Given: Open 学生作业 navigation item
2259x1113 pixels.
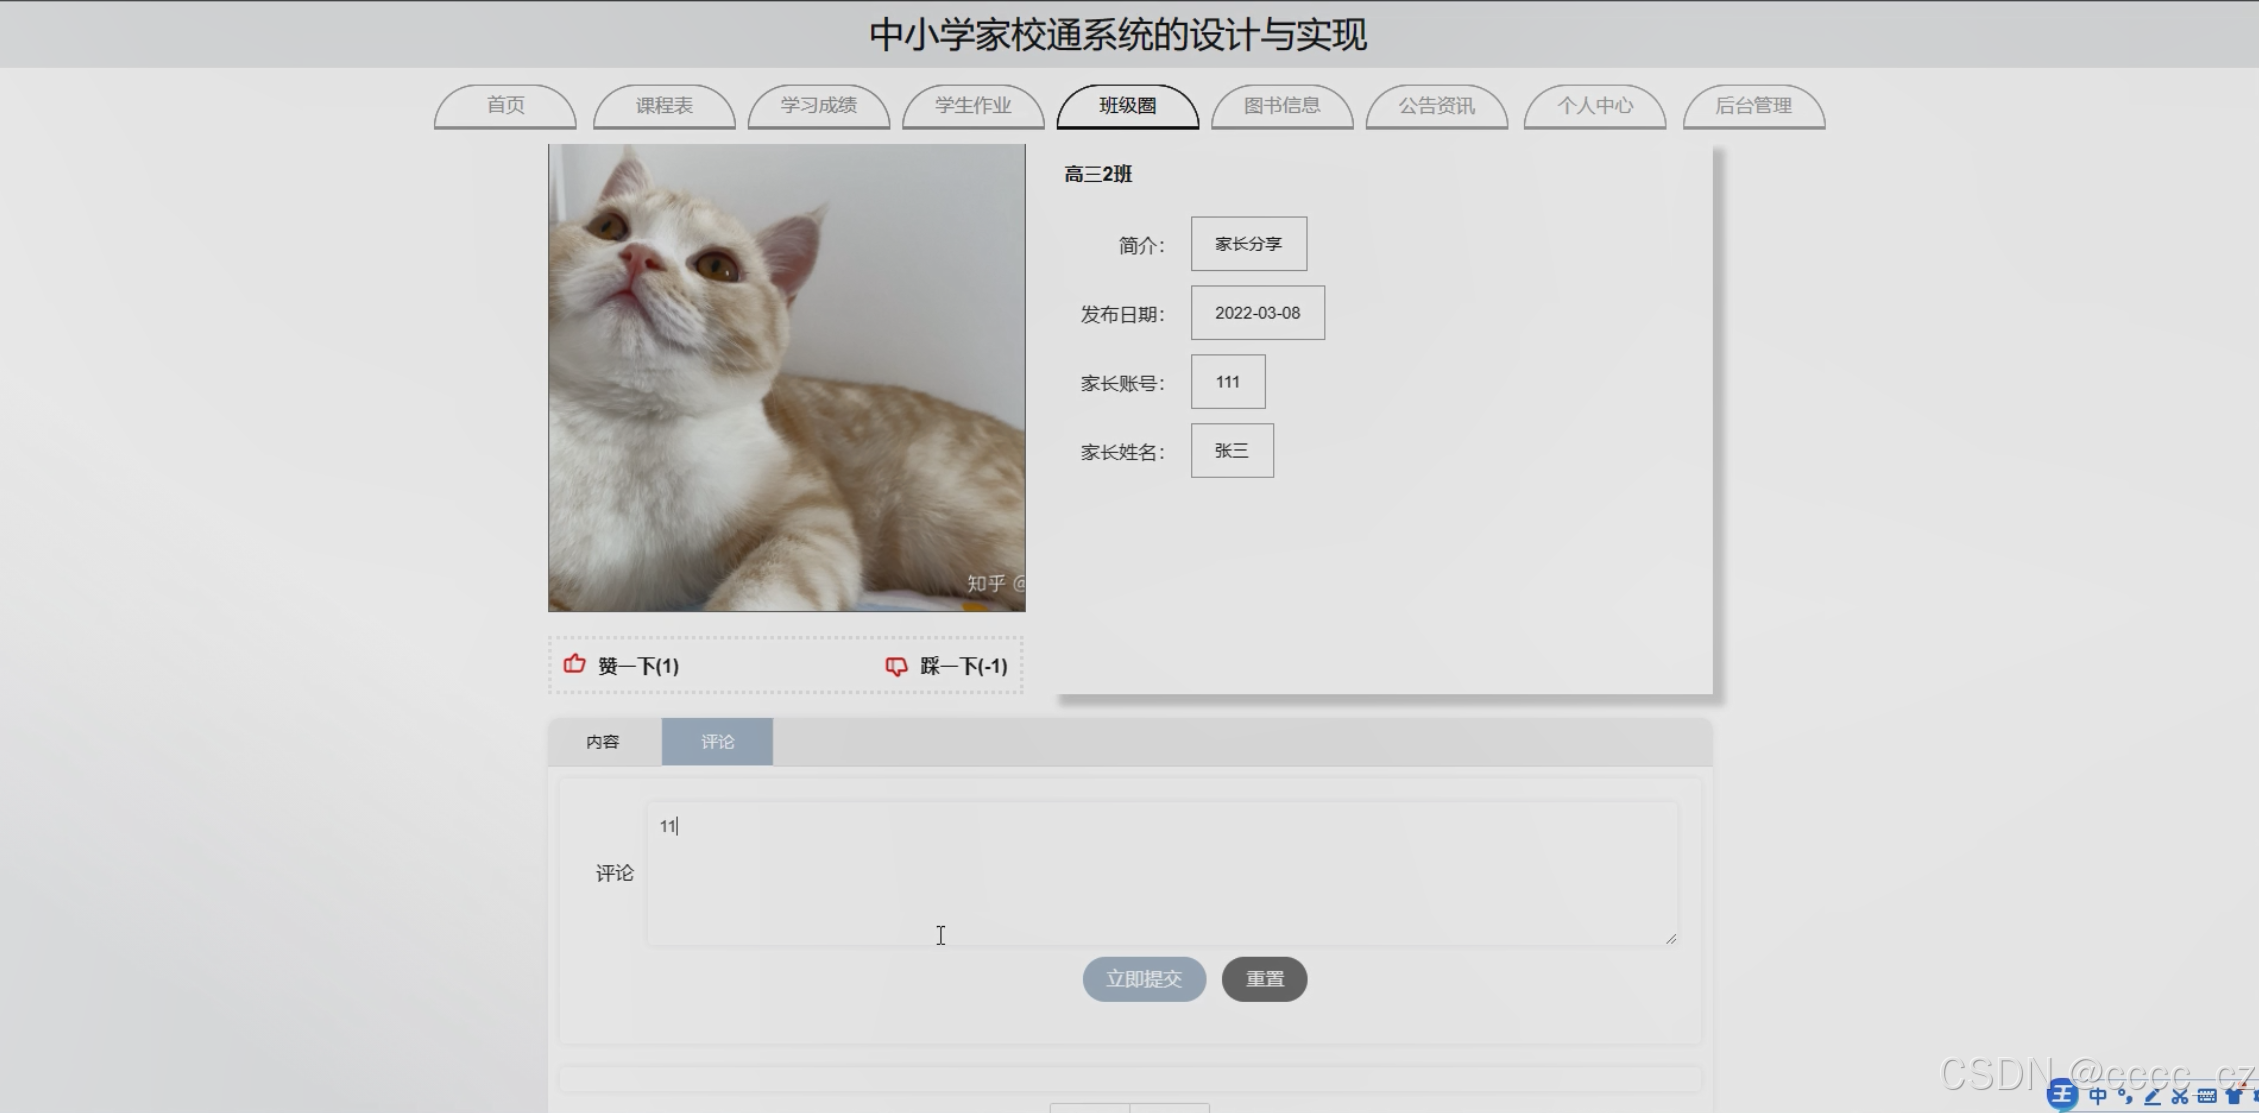Looking at the screenshot, I should click(x=973, y=106).
